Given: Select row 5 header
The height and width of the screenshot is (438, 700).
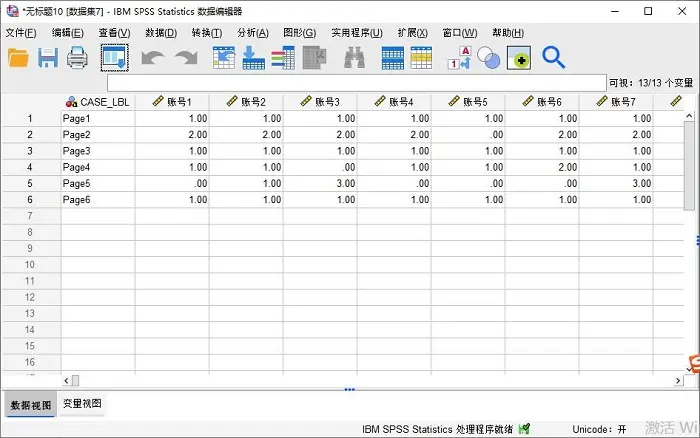Looking at the screenshot, I should pos(30,183).
